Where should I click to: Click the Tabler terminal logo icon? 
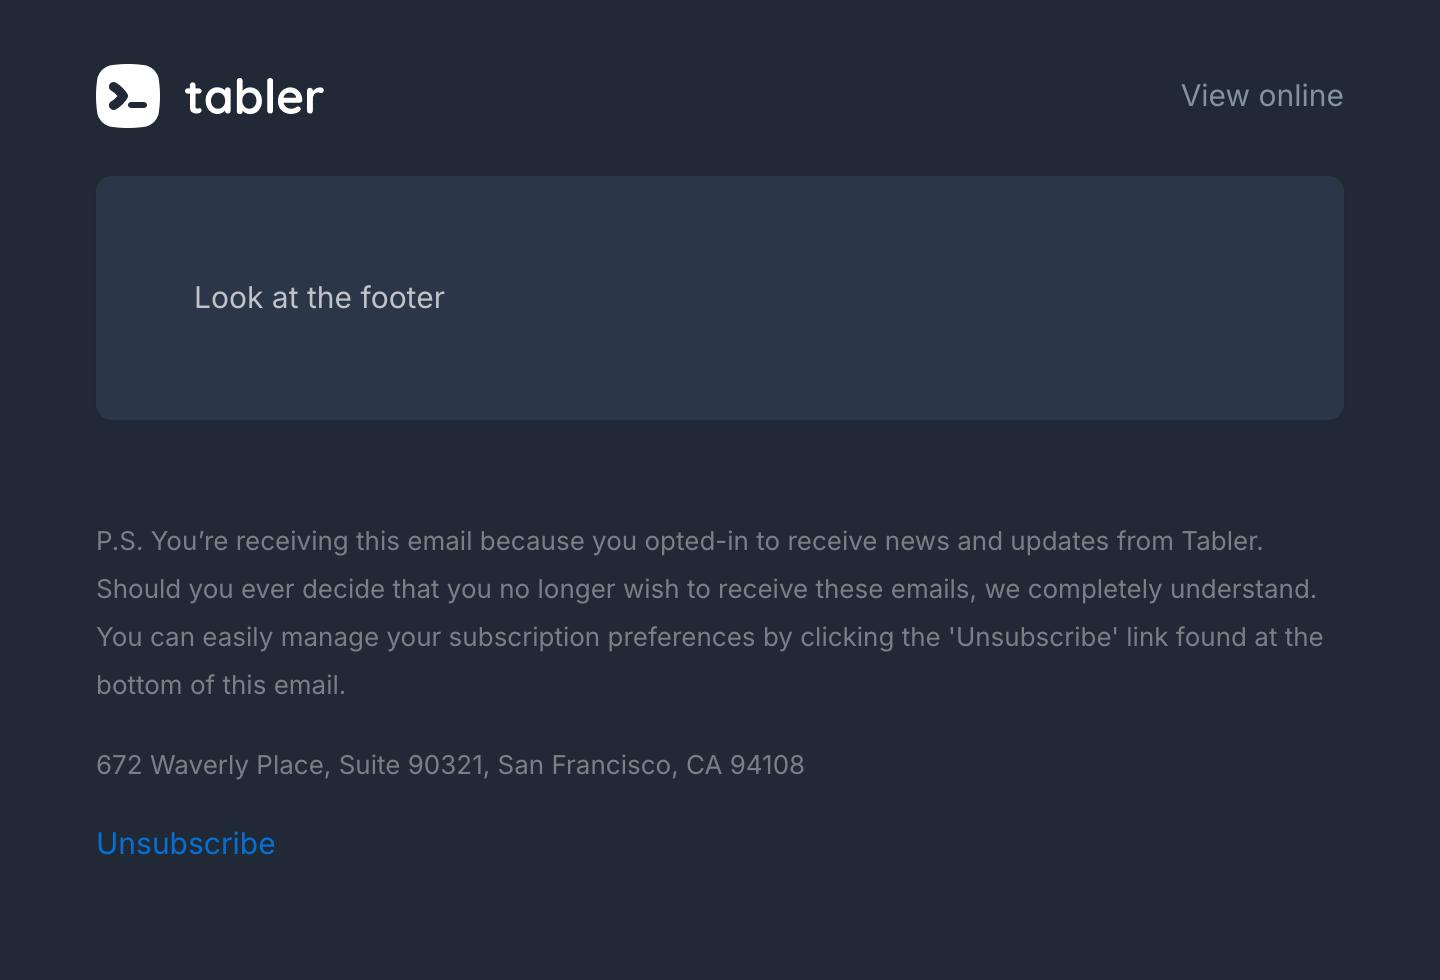[x=128, y=96]
